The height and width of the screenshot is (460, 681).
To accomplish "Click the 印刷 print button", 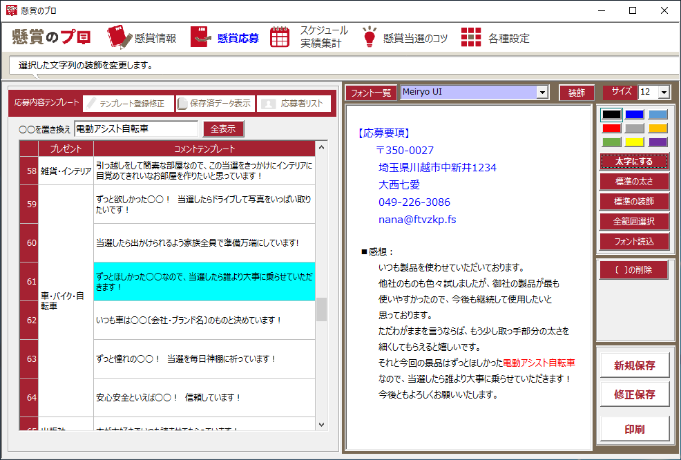I will (x=635, y=430).
